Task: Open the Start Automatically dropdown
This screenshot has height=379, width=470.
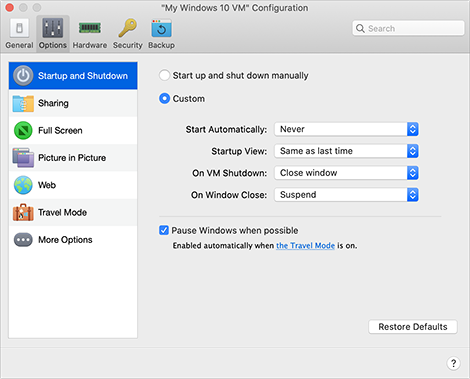Action: (346, 129)
